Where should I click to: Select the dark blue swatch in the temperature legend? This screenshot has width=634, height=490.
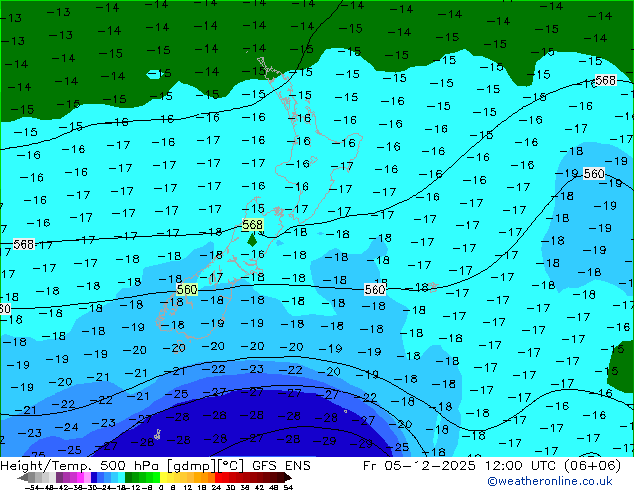[x=94, y=477]
